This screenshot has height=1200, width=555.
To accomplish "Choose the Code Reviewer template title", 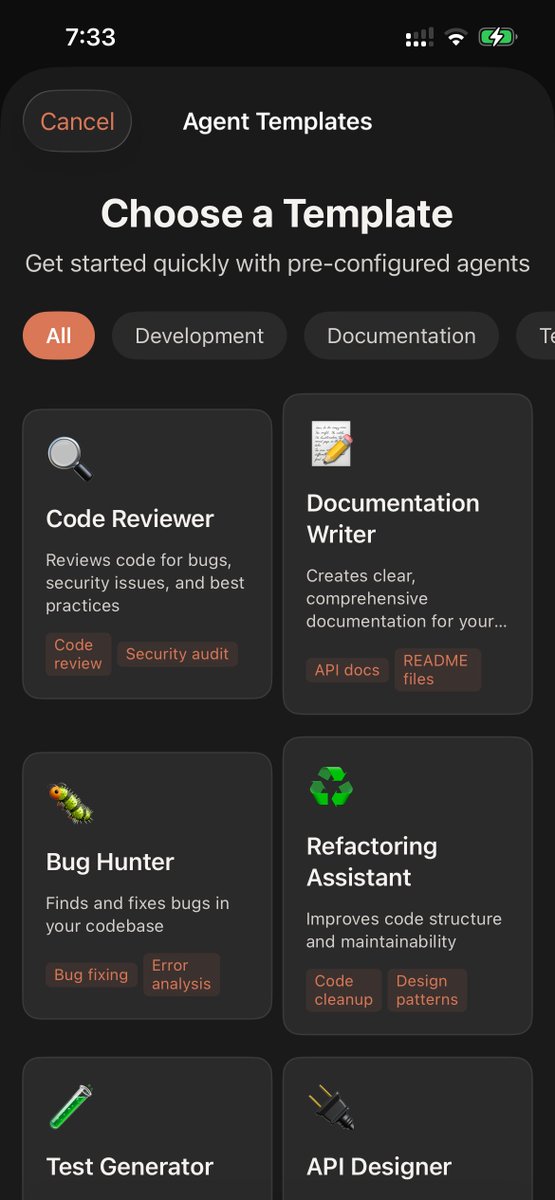I will [130, 518].
